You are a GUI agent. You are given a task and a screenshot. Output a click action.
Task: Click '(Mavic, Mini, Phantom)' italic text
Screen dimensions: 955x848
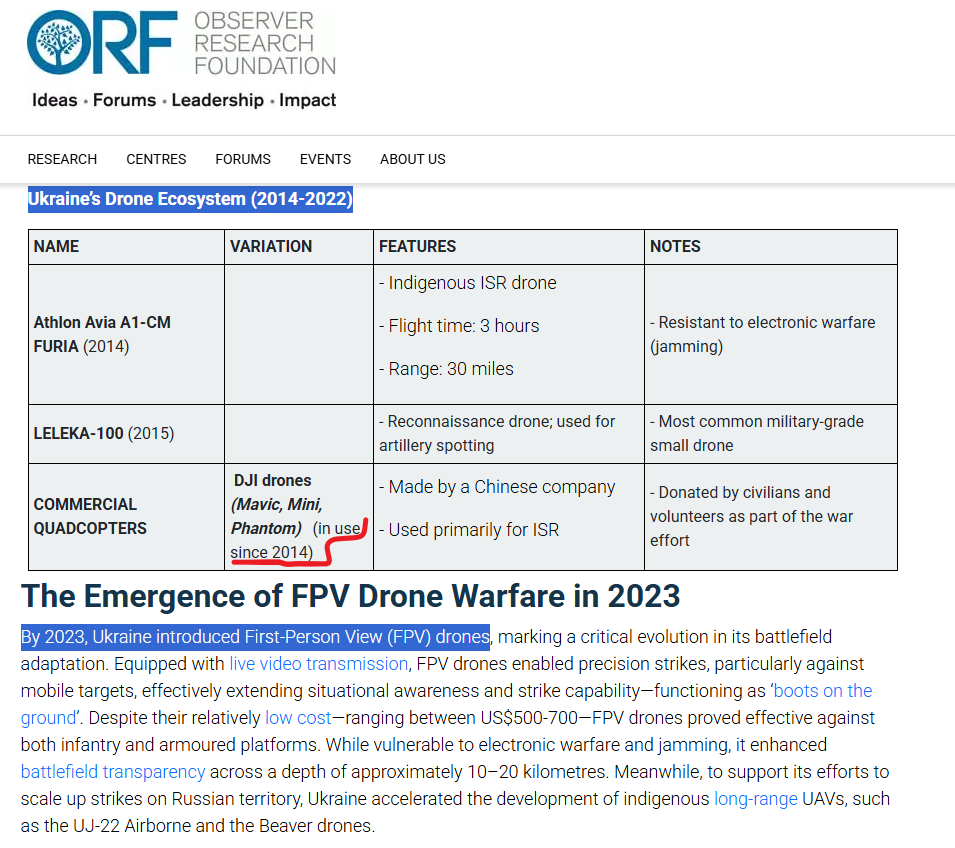277,516
